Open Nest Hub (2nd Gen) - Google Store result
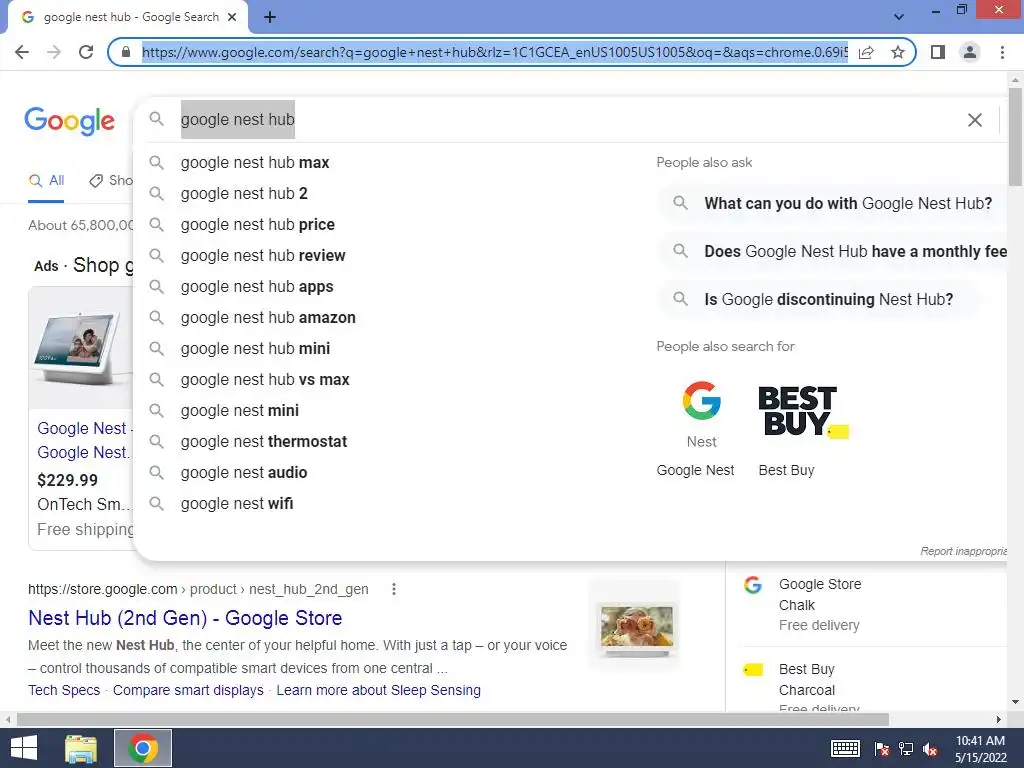Screen dimensions: 1024x768 pyautogui.click(x=185, y=618)
